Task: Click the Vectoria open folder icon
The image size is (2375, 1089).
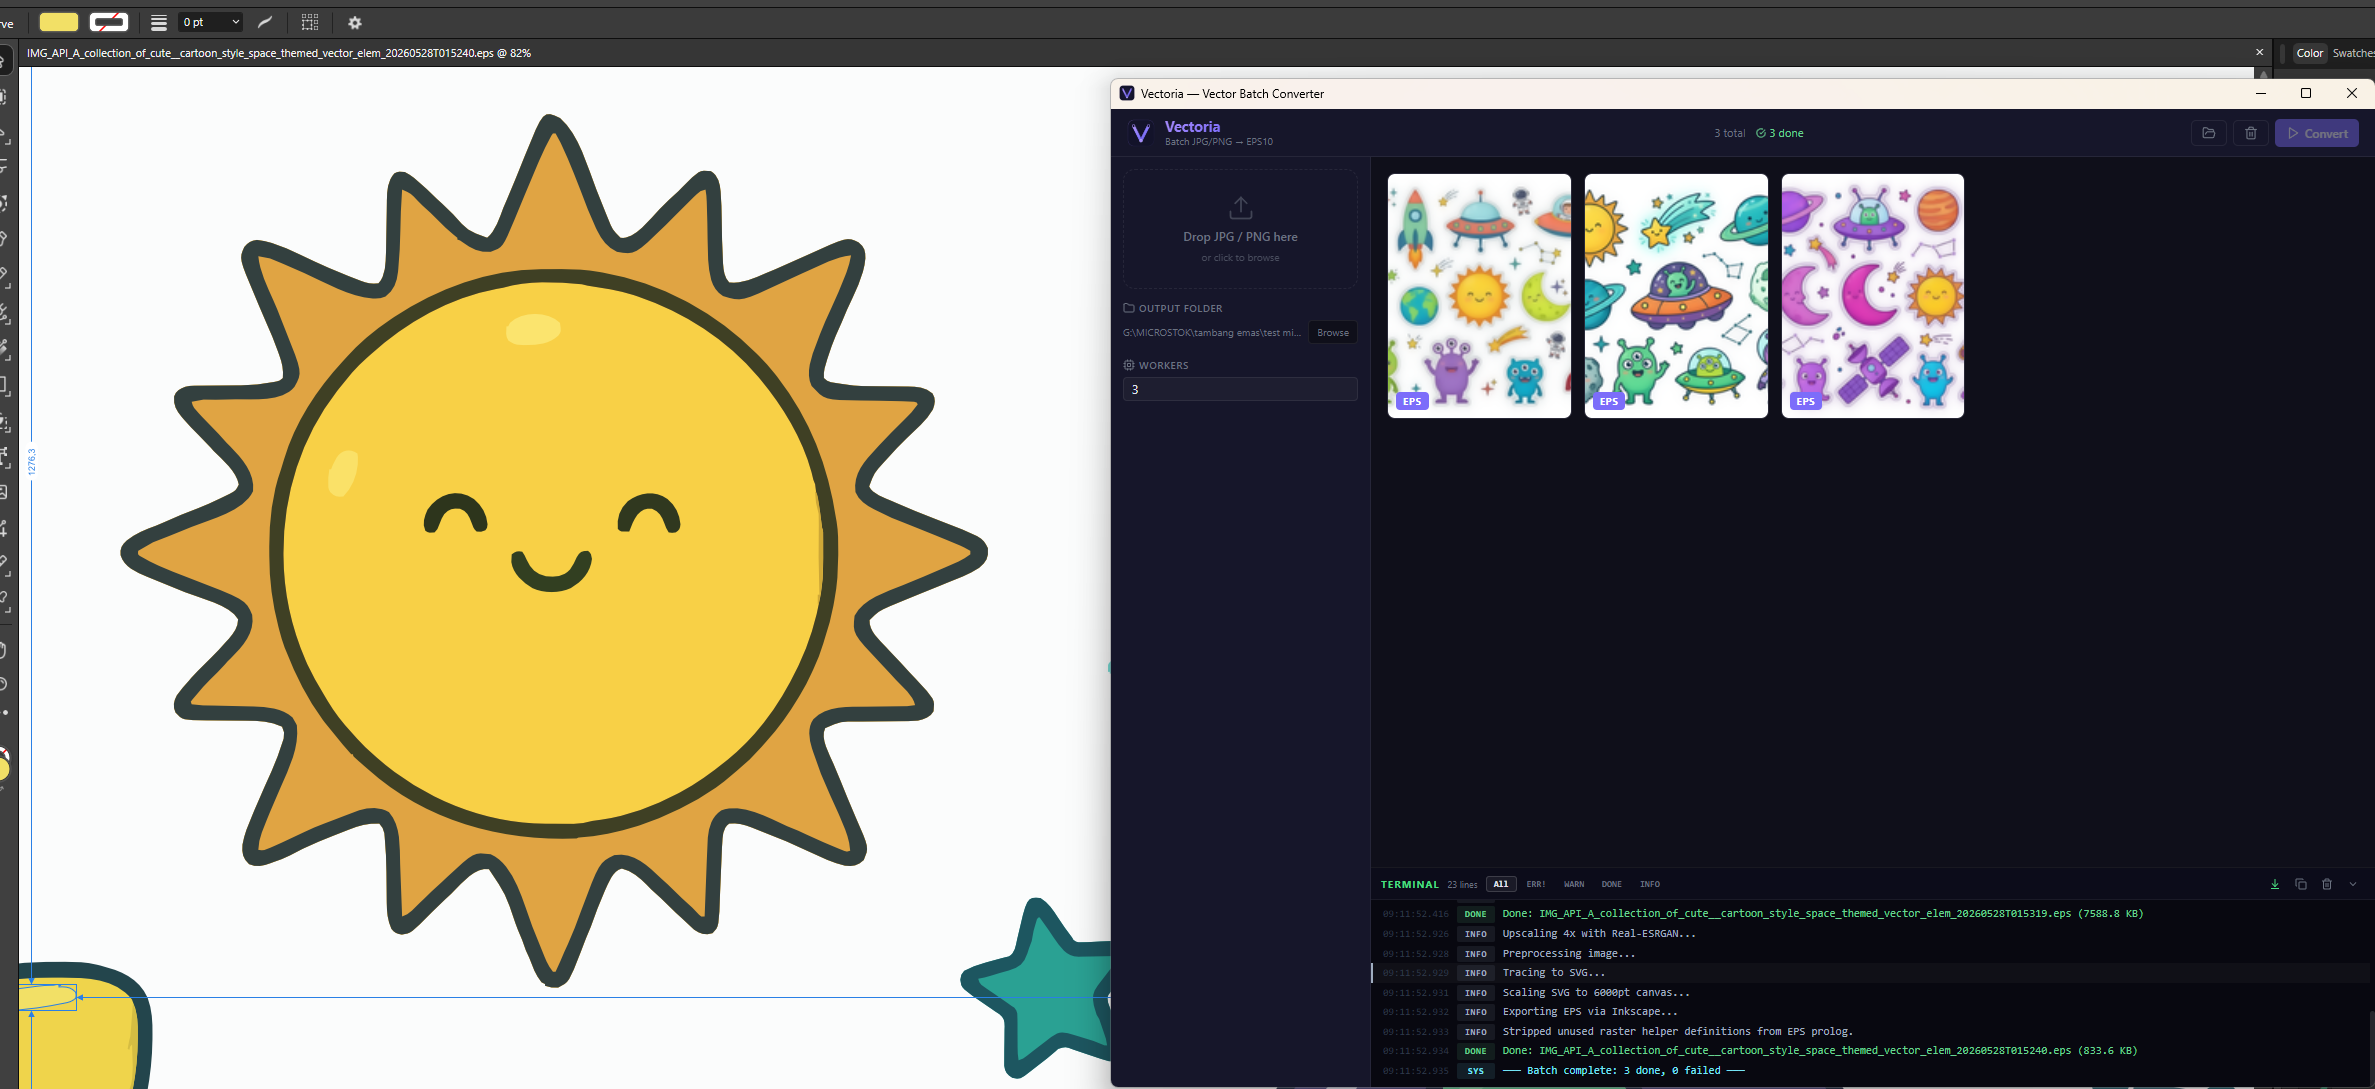Action: [2209, 133]
